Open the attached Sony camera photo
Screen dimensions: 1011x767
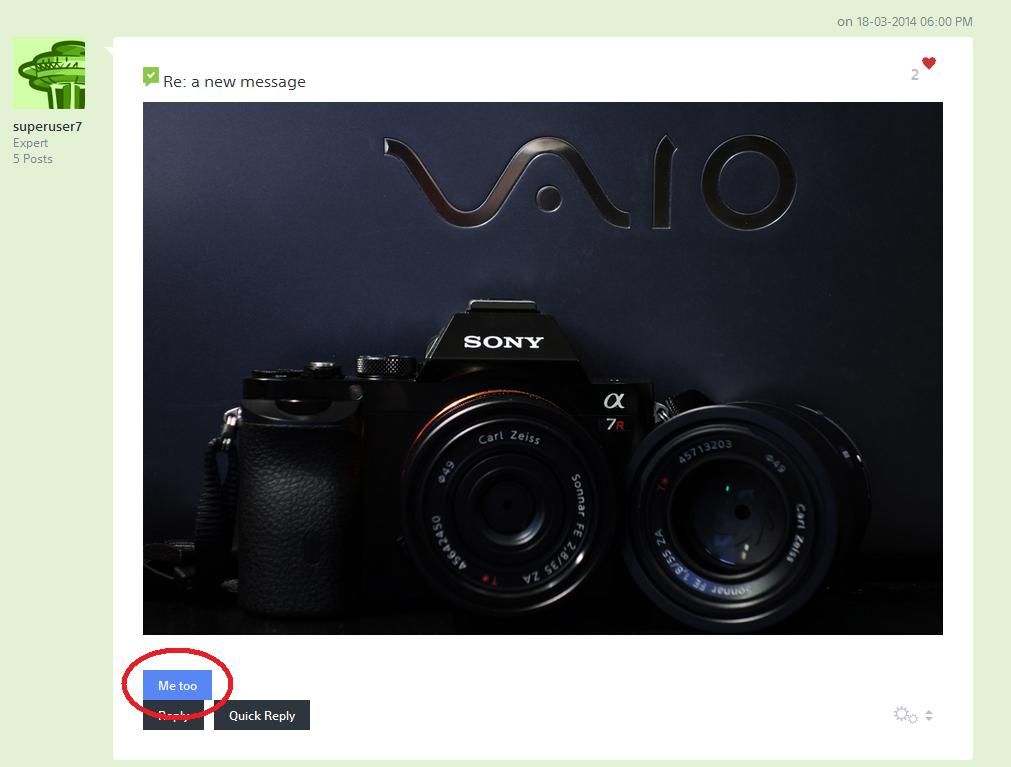[x=543, y=368]
